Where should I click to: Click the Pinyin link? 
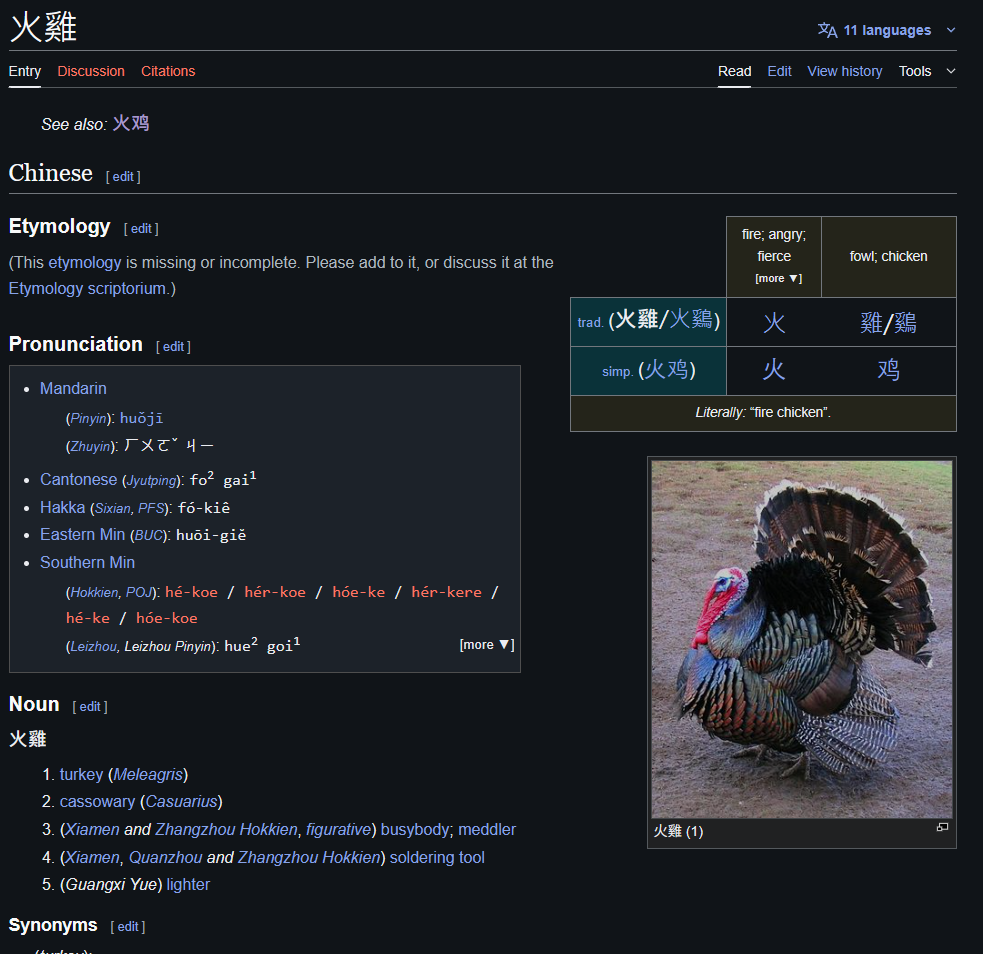(x=88, y=419)
